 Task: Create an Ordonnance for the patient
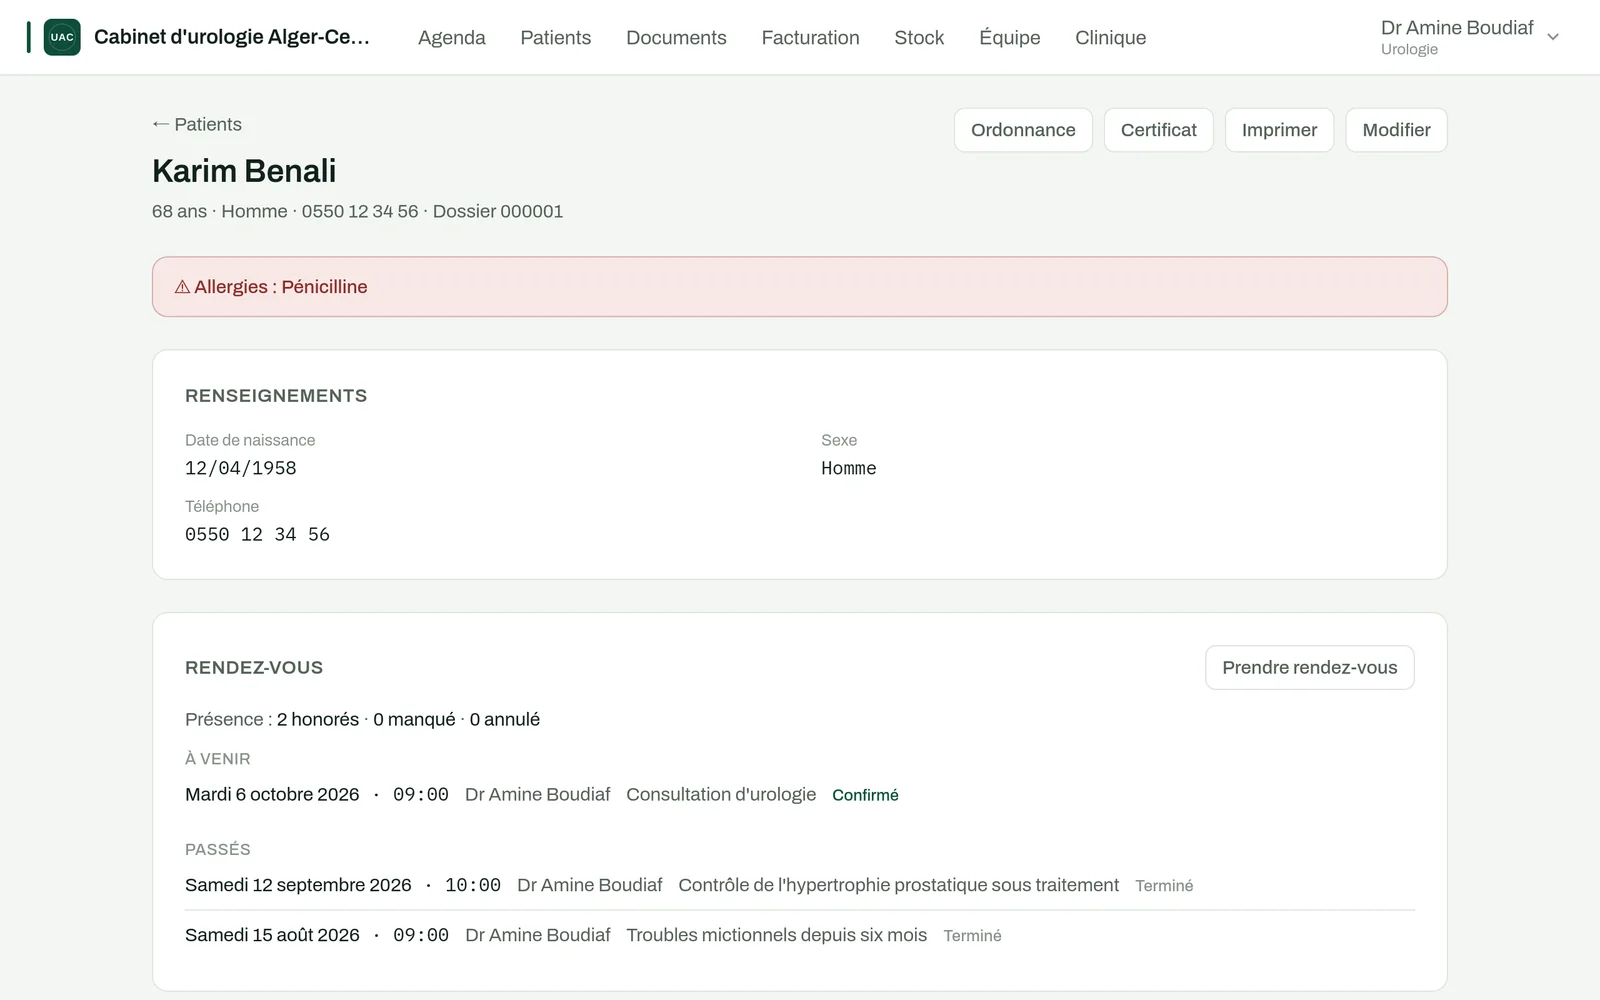coord(1023,130)
